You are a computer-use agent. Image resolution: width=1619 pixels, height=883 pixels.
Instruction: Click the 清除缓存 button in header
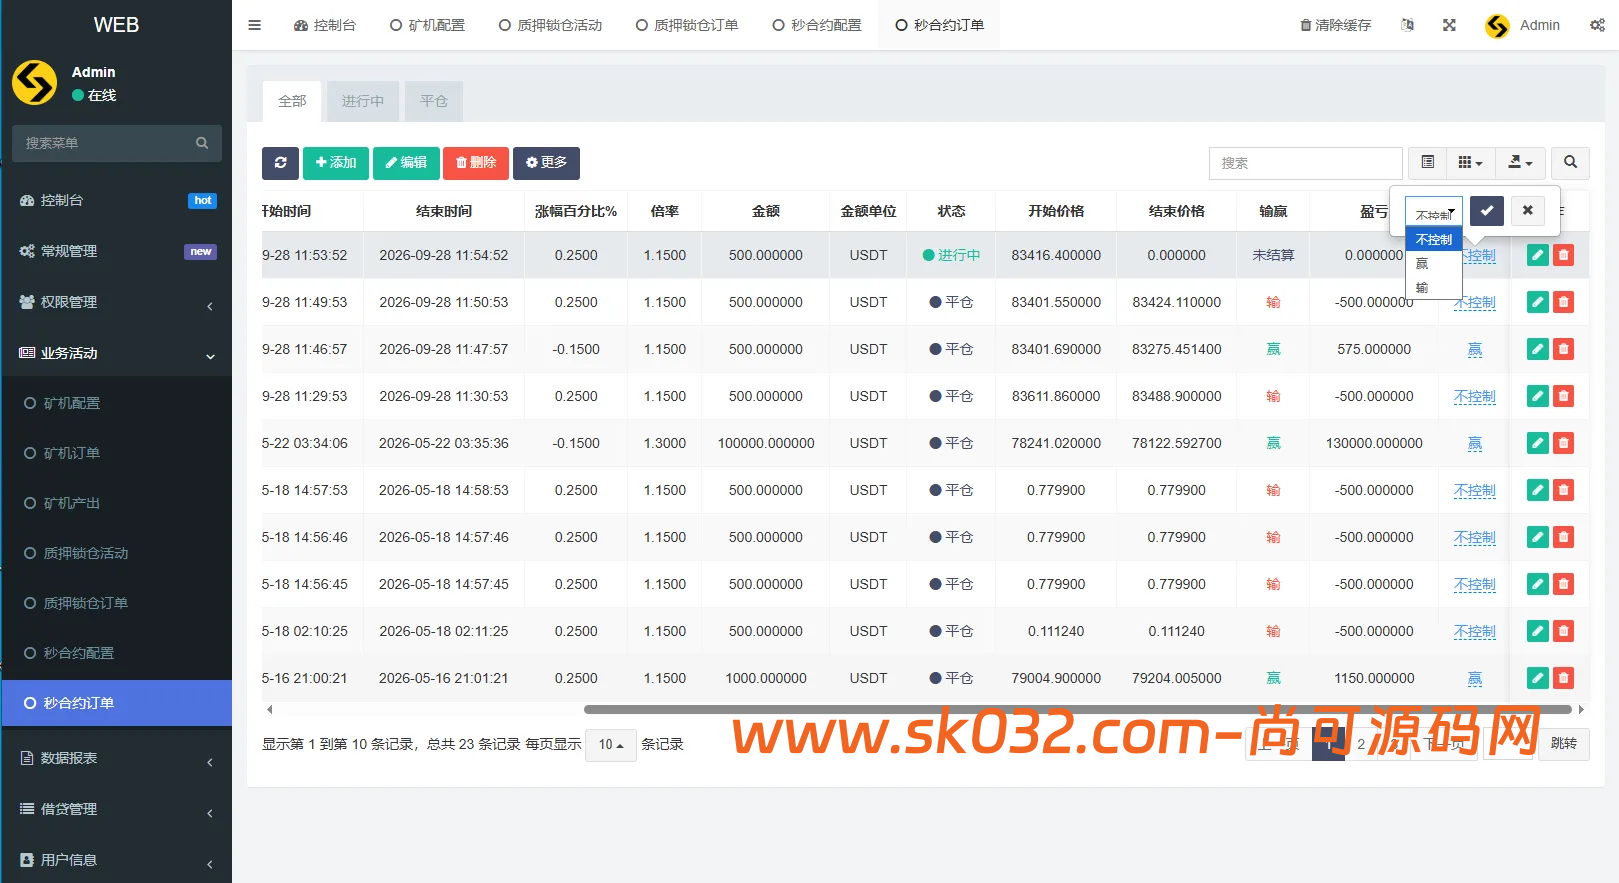1336,25
